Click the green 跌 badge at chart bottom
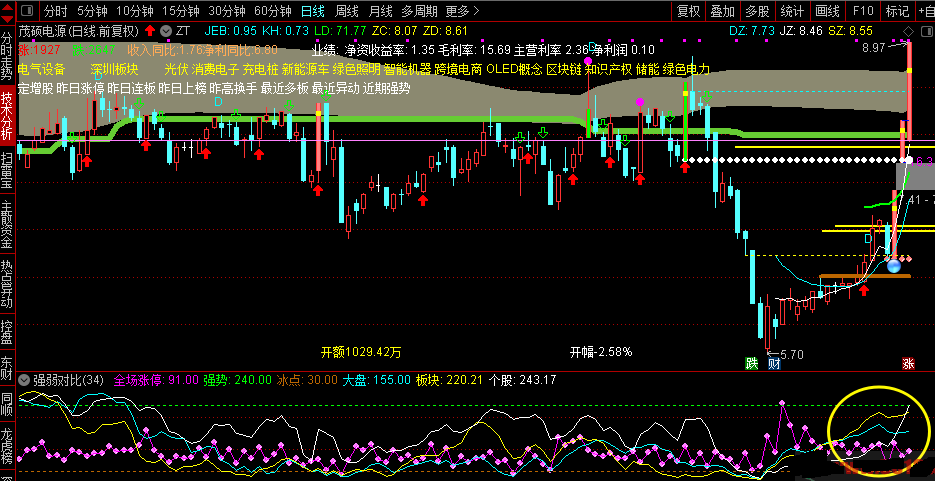The width and height of the screenshot is (935, 481). click(752, 363)
